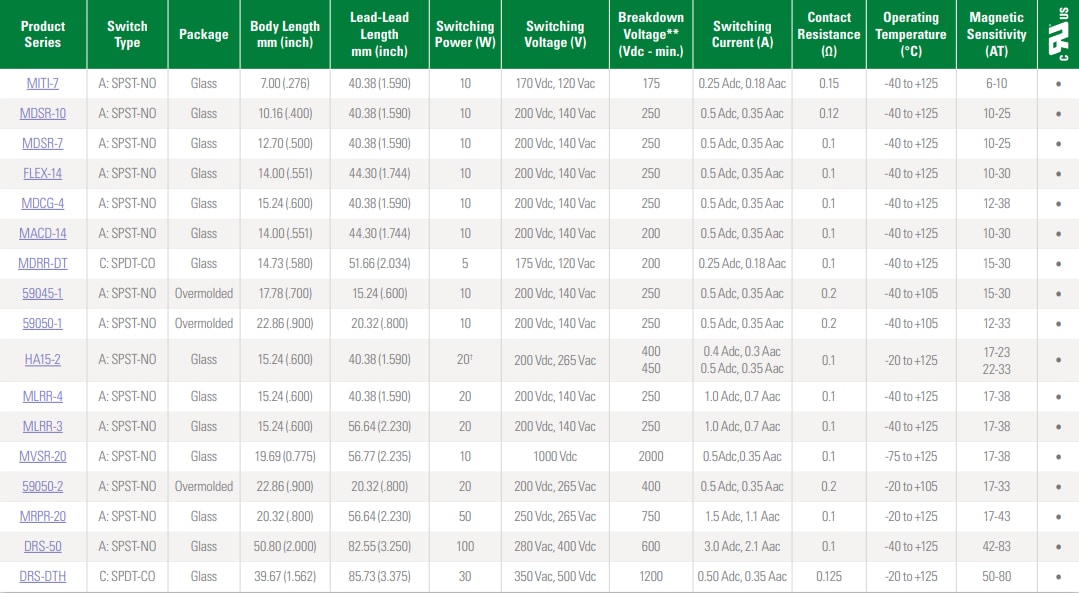Open the MITI-7 product series link

pyautogui.click(x=42, y=84)
